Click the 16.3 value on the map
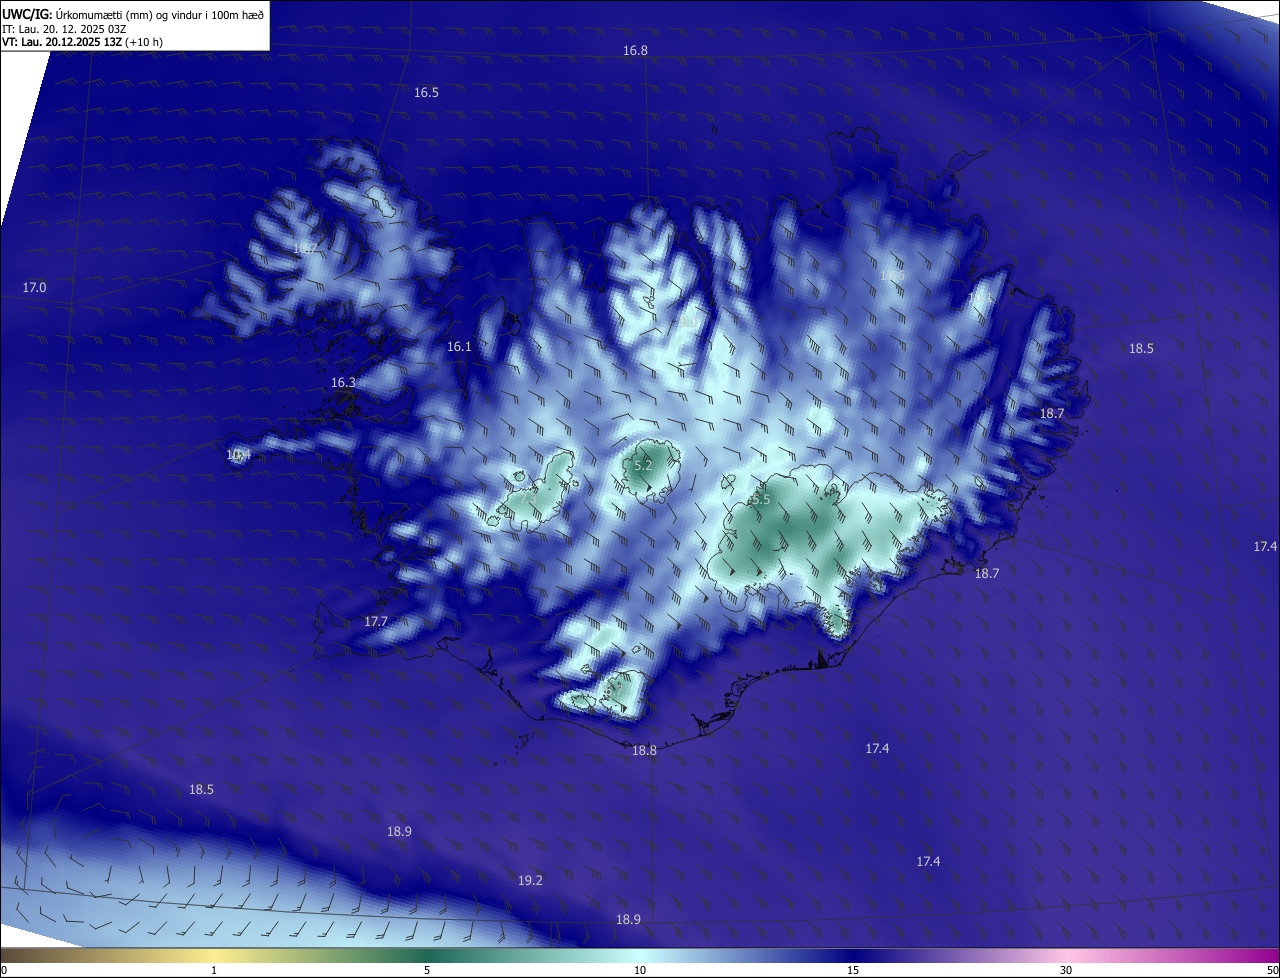 tap(343, 383)
